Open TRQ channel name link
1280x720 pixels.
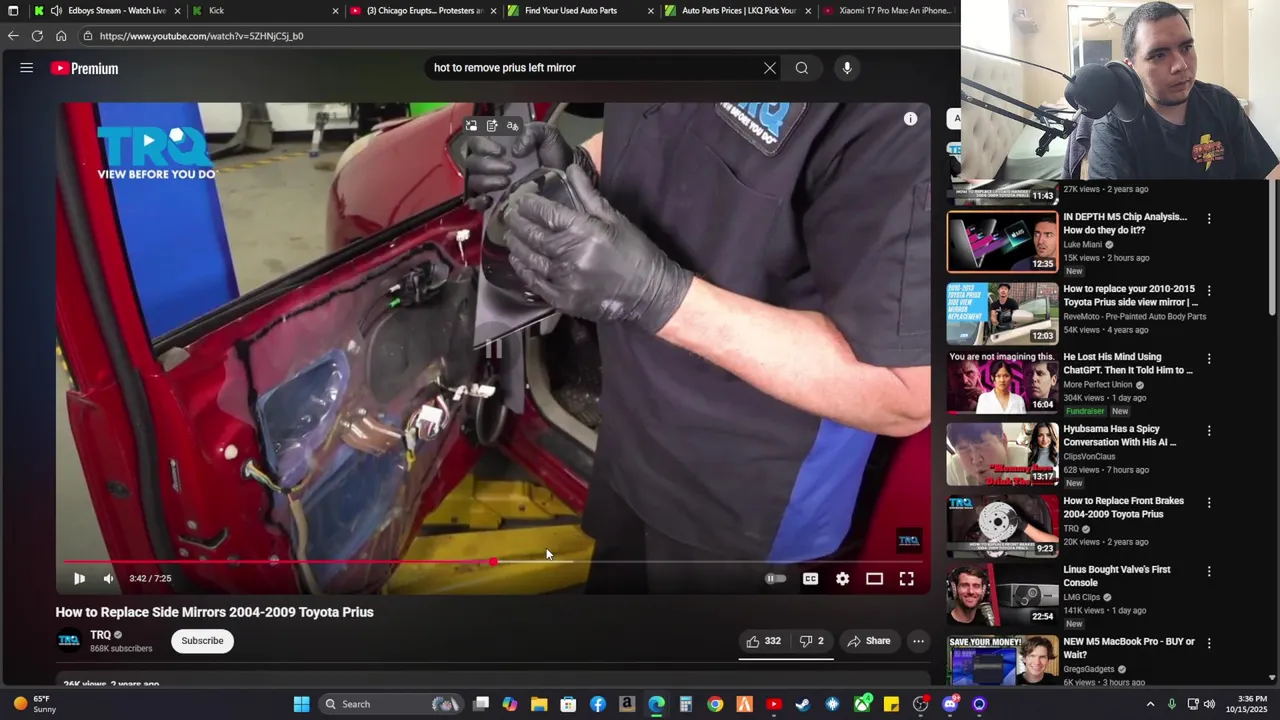pos(100,635)
